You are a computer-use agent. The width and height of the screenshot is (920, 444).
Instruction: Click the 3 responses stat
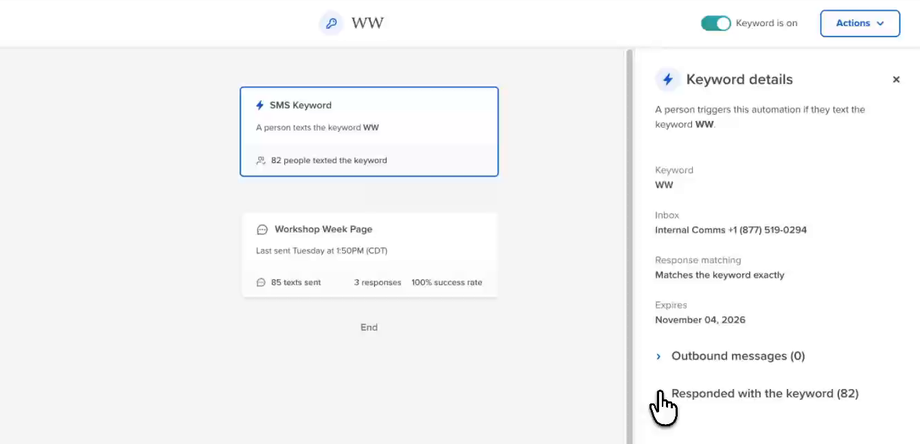click(x=377, y=283)
